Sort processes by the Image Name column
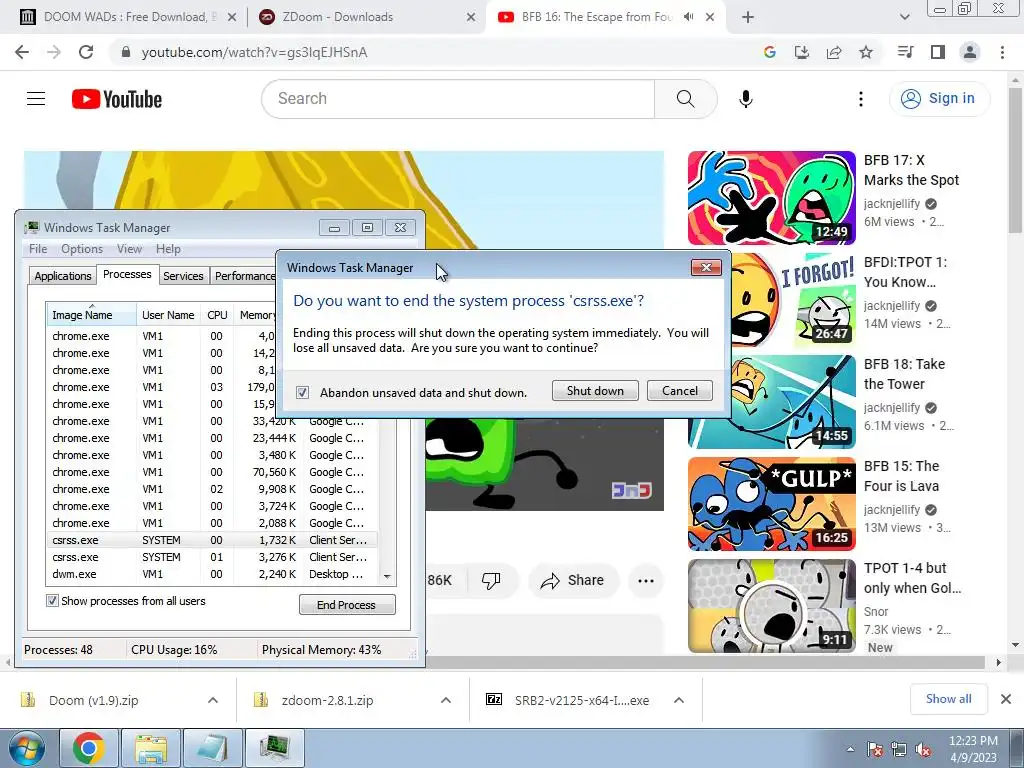This screenshot has width=1024, height=768. tap(91, 315)
